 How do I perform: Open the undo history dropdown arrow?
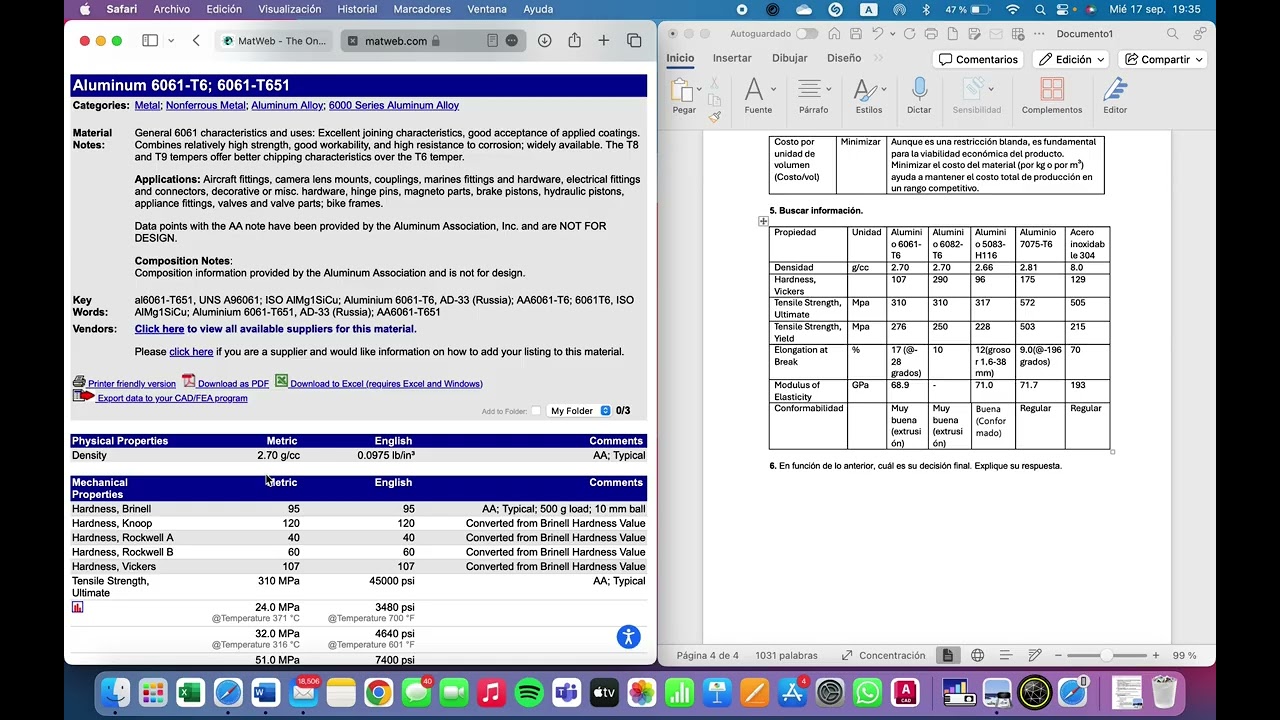coord(891,34)
